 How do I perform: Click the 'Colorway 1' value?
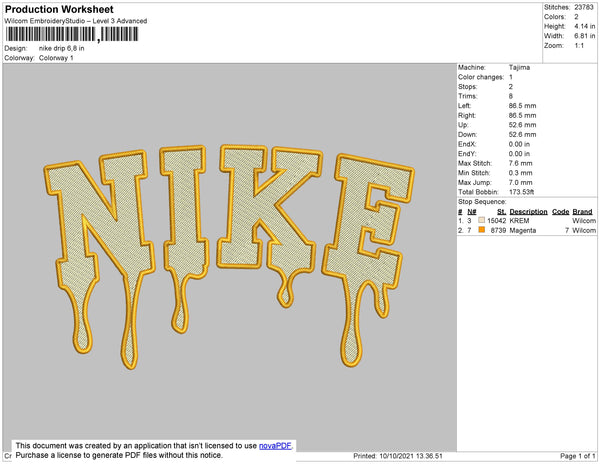(x=56, y=58)
